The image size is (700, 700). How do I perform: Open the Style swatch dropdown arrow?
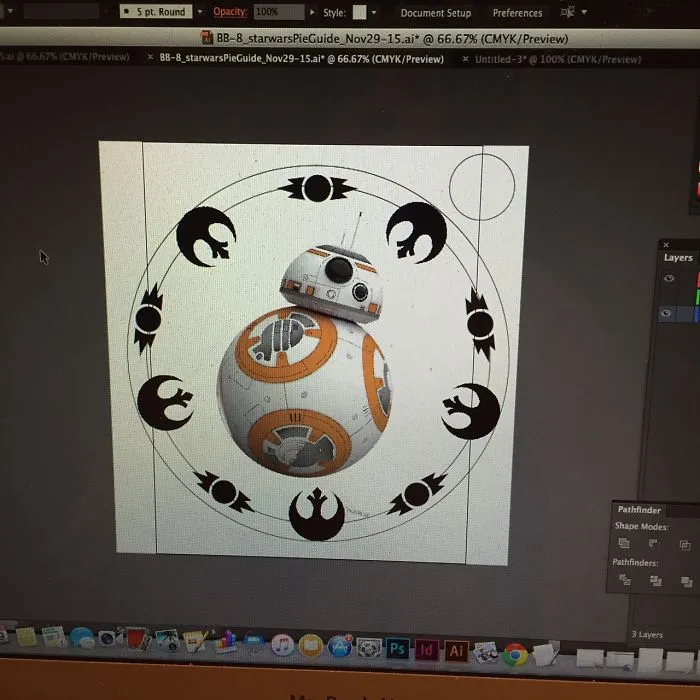coord(374,12)
